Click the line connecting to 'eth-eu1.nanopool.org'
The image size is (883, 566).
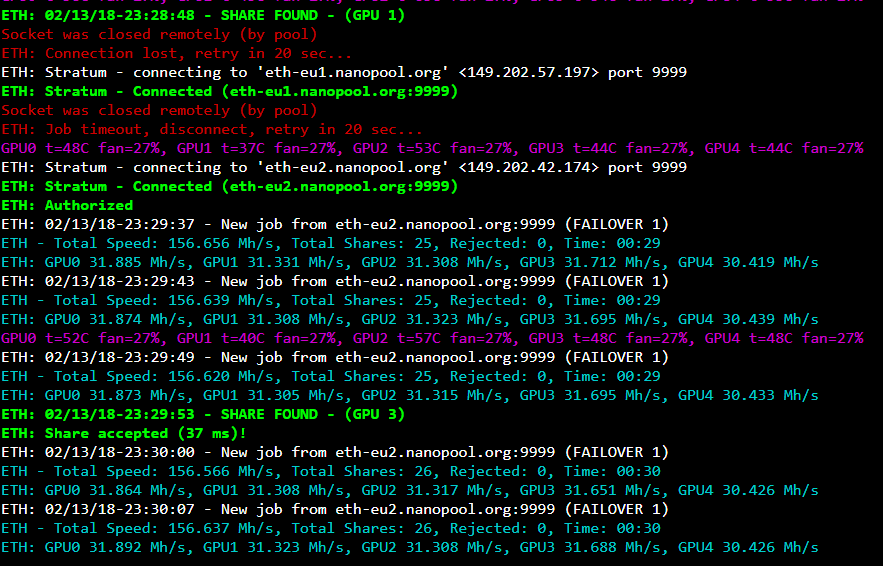[344, 73]
